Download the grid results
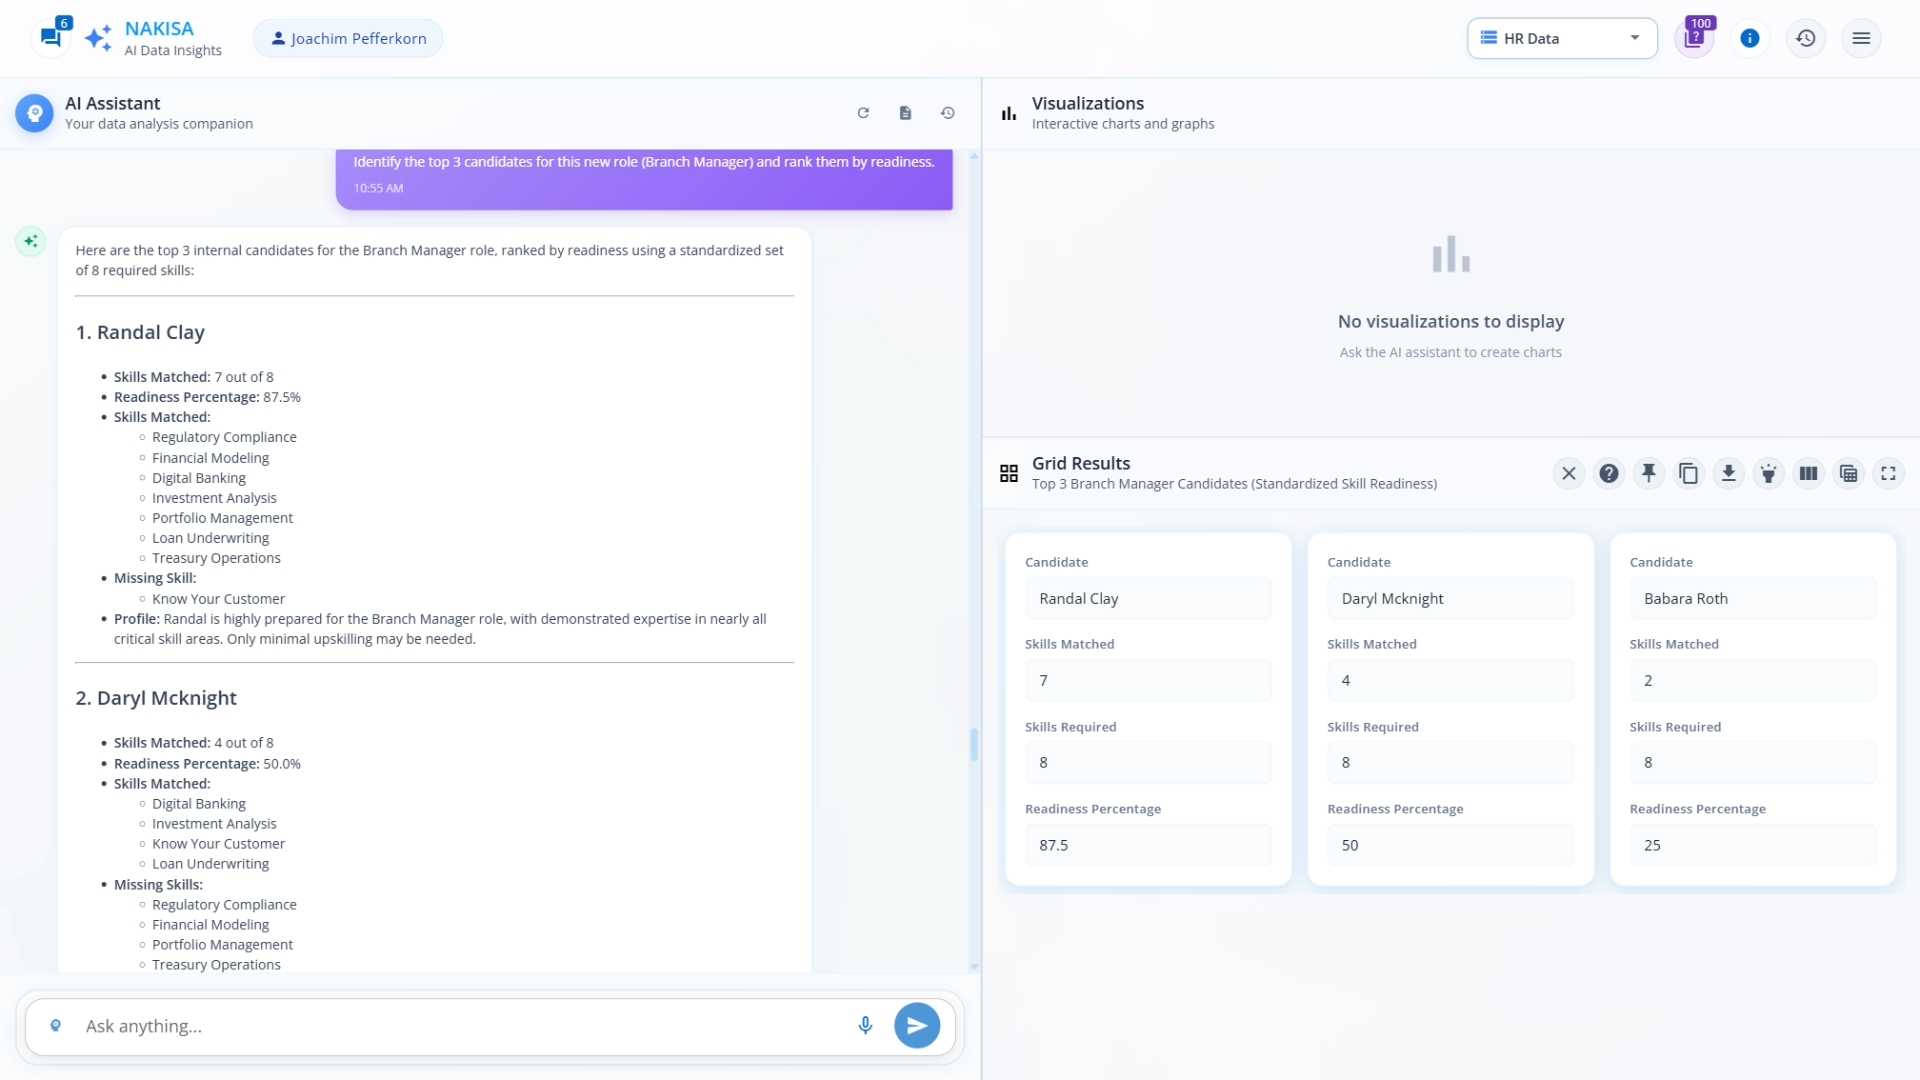1920x1080 pixels. [x=1728, y=473]
